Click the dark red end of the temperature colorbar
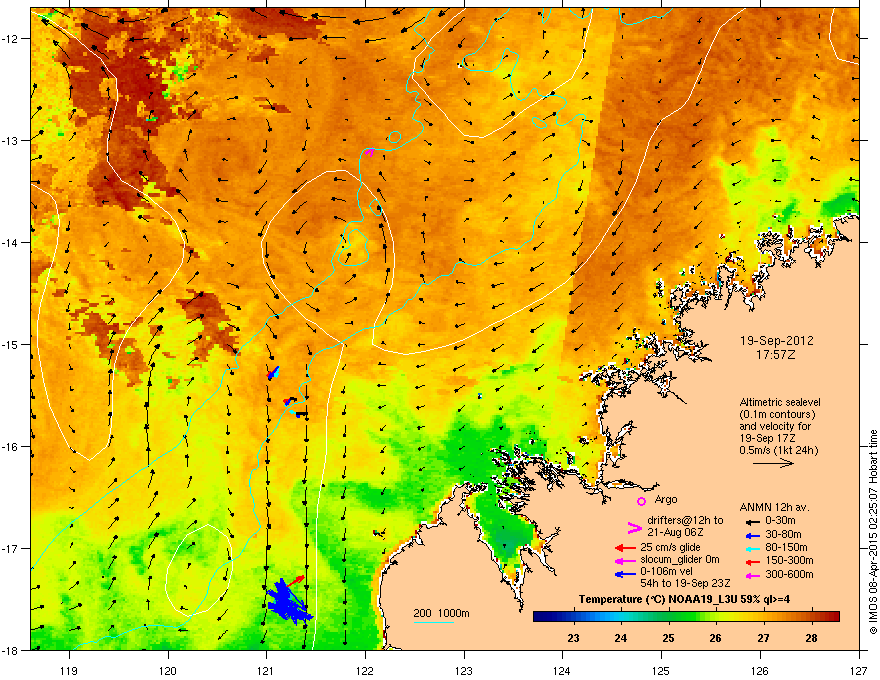This screenshot has width=880, height=680. pos(832,617)
